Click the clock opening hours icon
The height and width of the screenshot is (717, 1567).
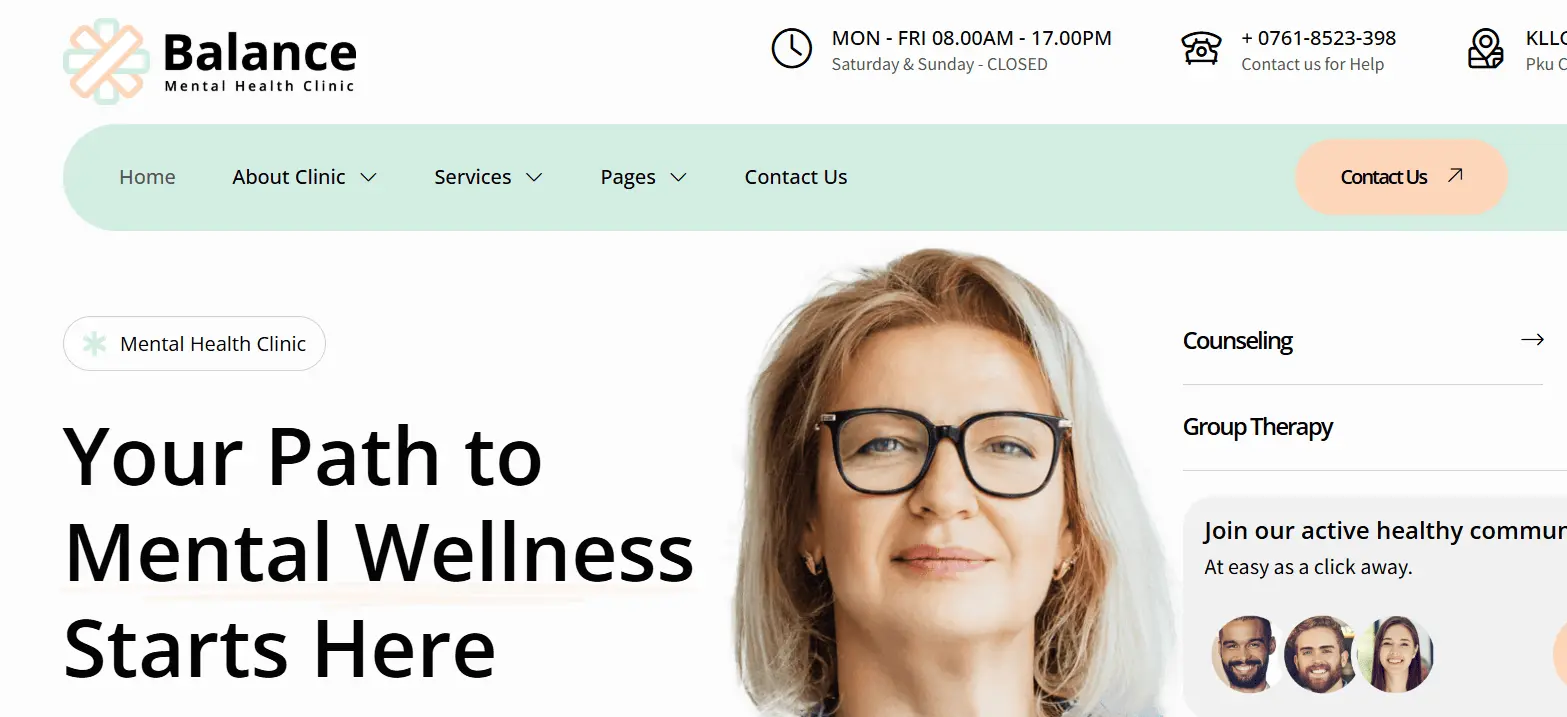click(791, 48)
